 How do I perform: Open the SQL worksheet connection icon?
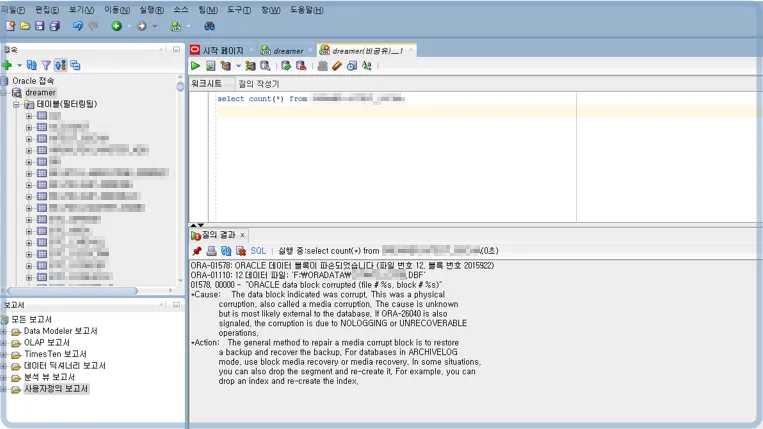pyautogui.click(x=176, y=26)
